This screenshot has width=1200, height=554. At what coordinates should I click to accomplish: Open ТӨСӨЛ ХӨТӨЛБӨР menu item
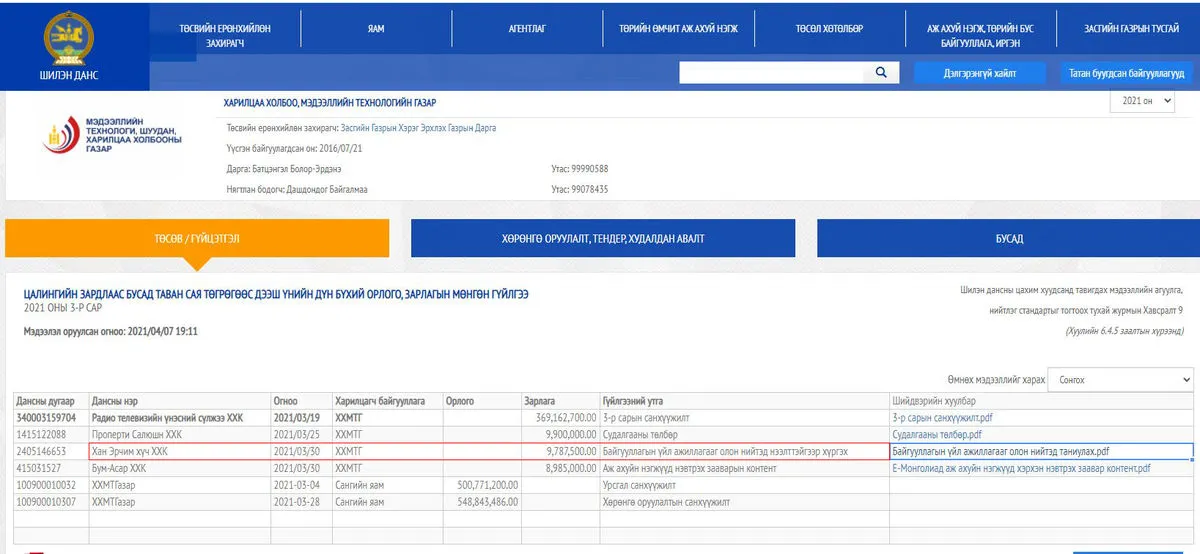coord(829,29)
